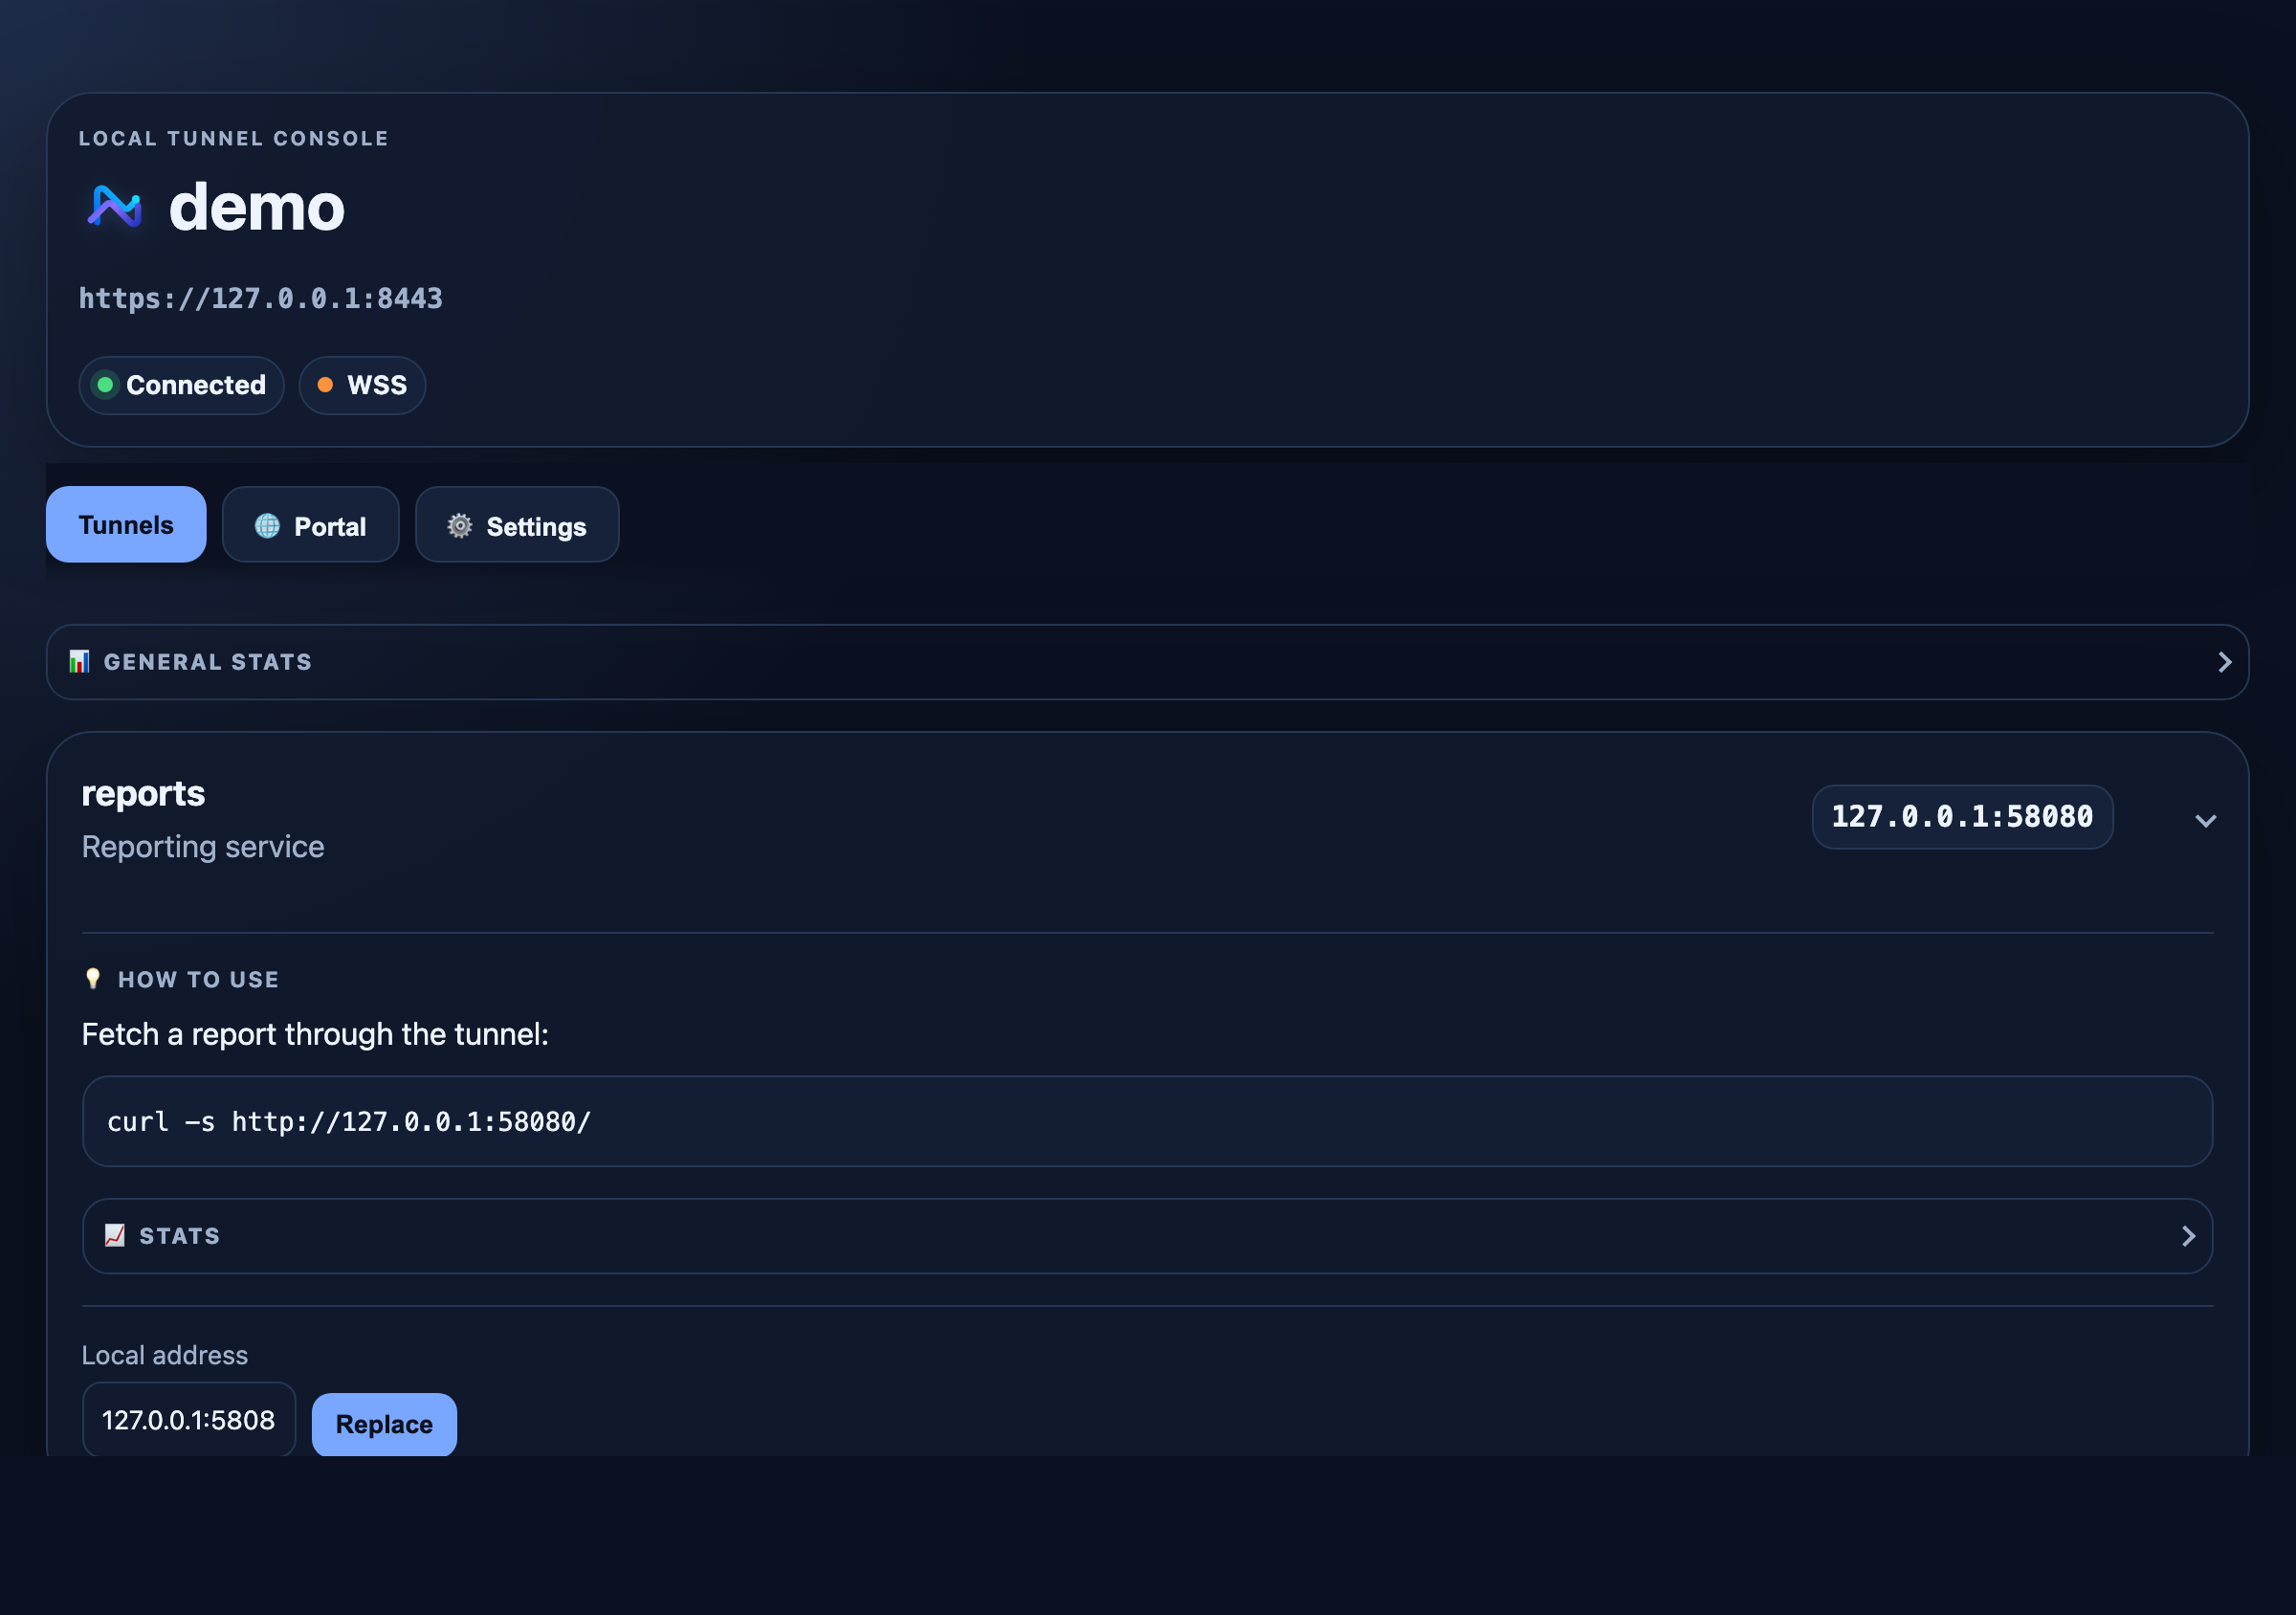Click the https://127.0.0.1:8443 server URL

tap(260, 298)
